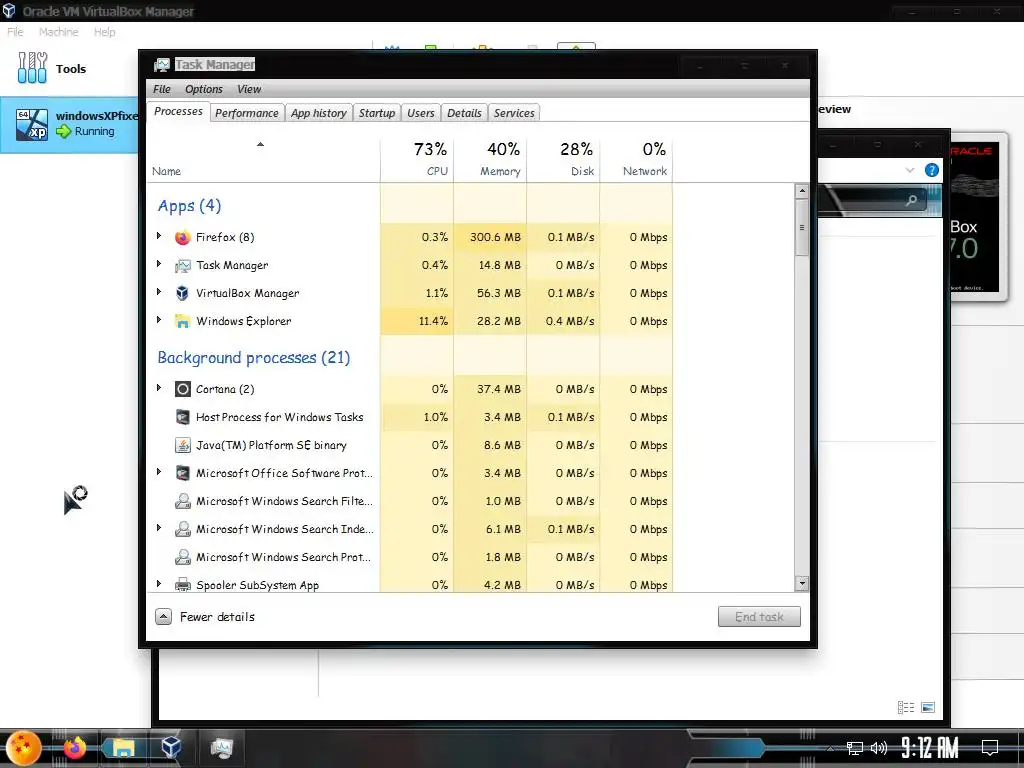This screenshot has height=768, width=1024.
Task: Open File Explorer from the taskbar
Action: tap(123, 748)
